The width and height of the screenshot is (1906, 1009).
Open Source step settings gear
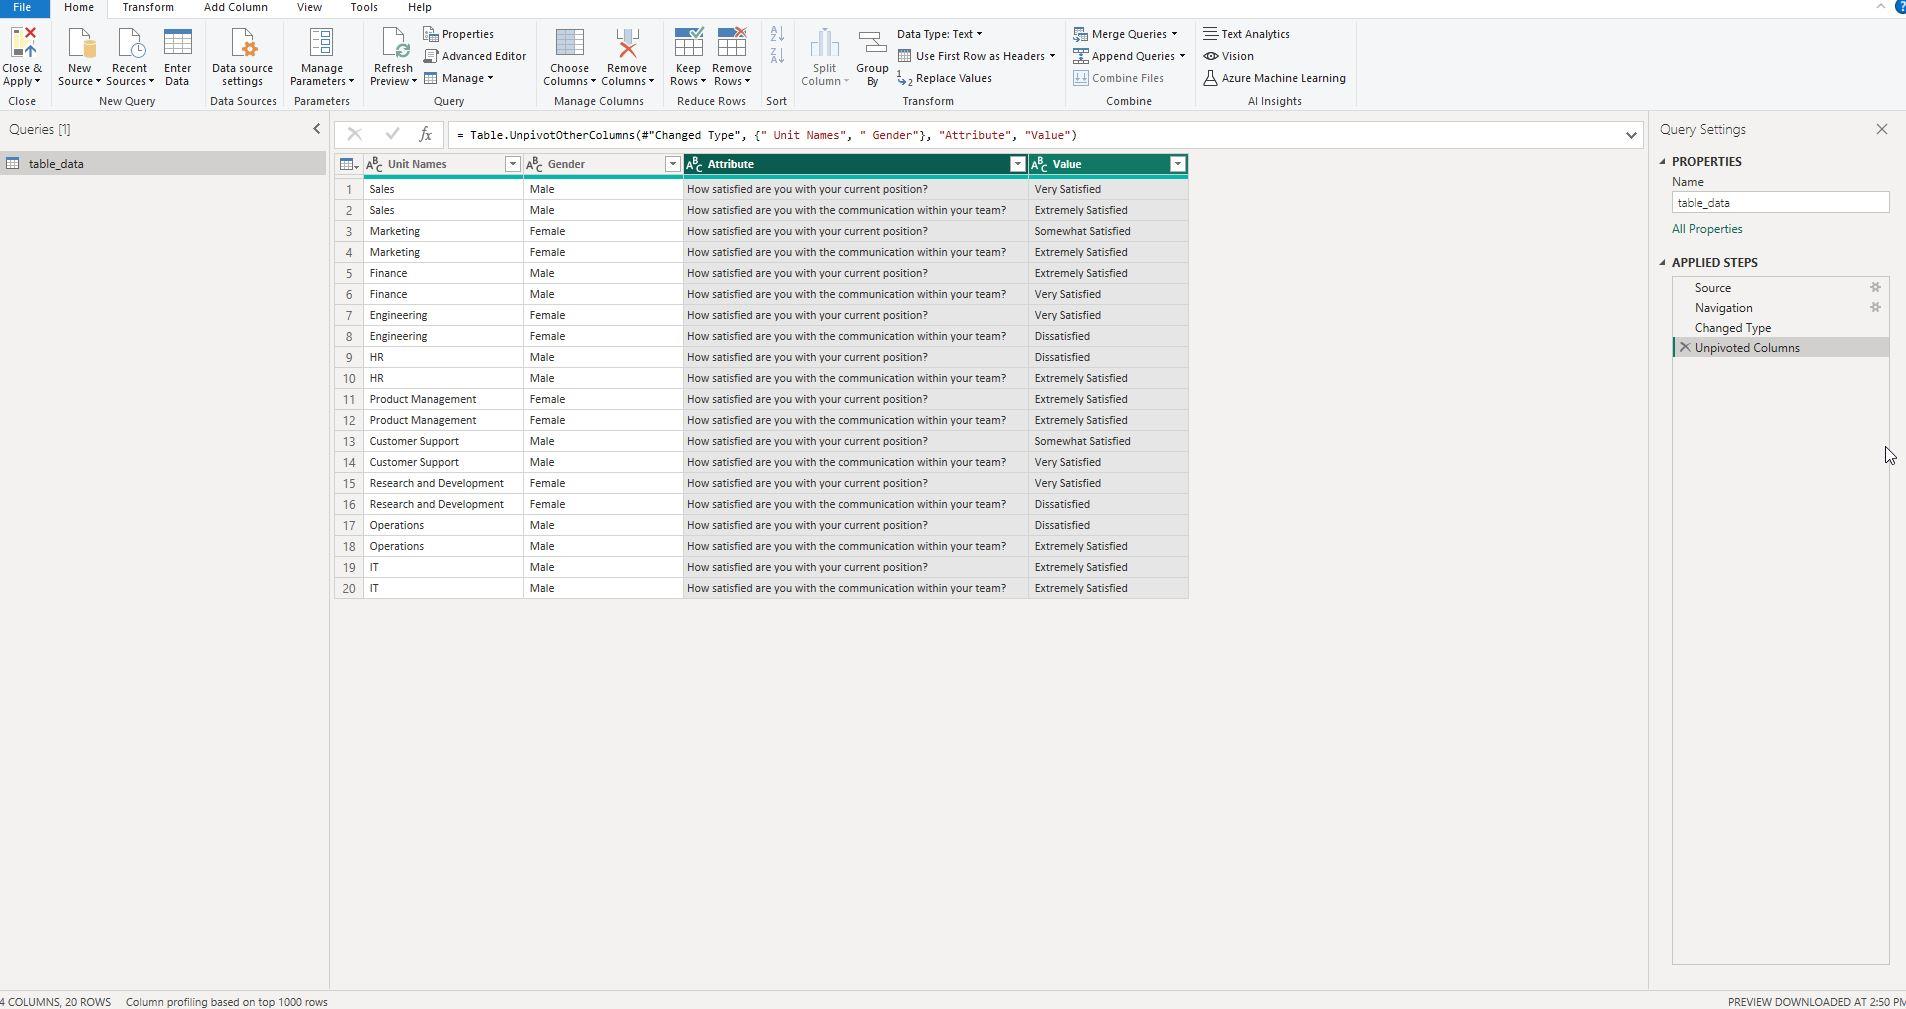1876,287
